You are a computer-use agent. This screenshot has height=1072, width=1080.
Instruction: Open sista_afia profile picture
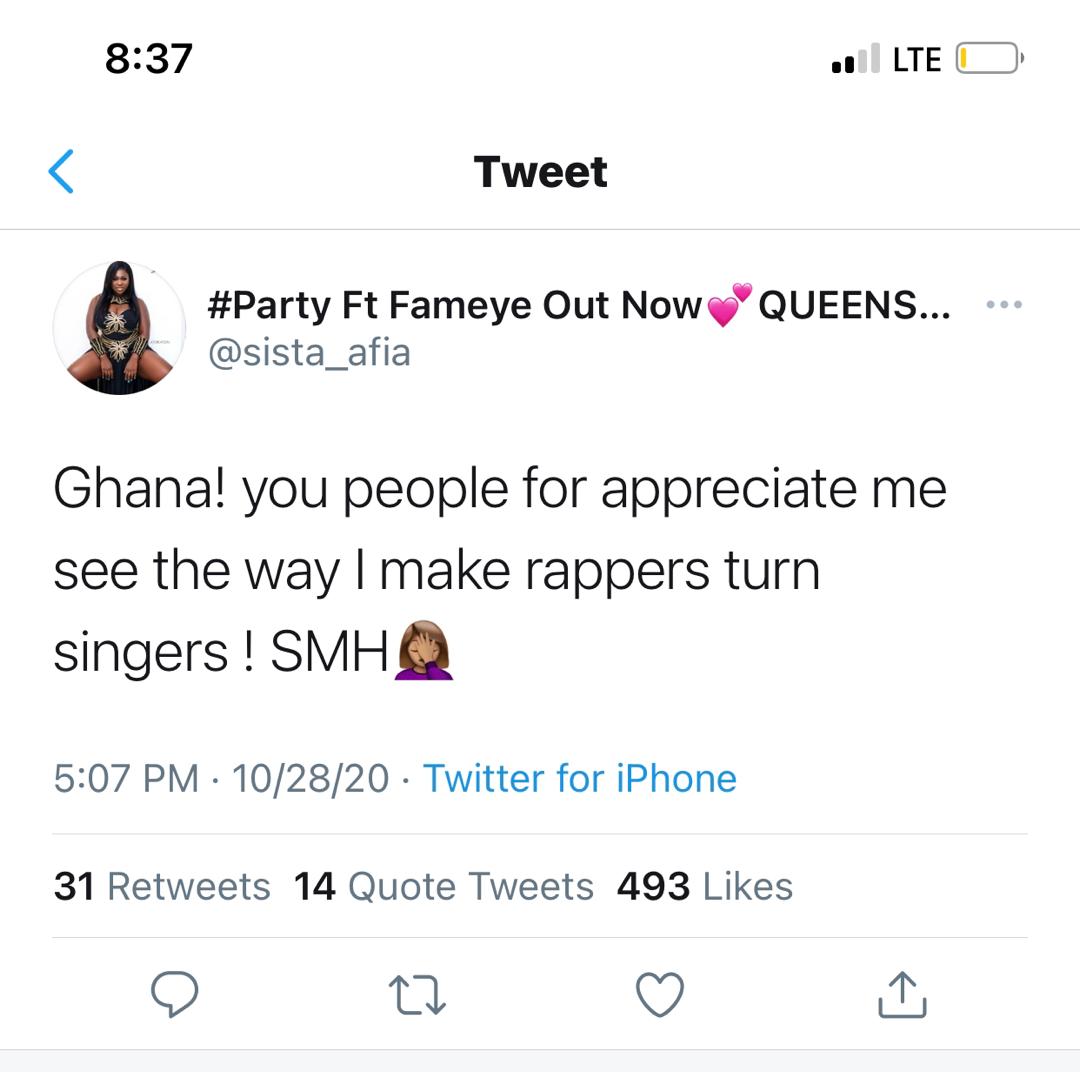pos(120,328)
